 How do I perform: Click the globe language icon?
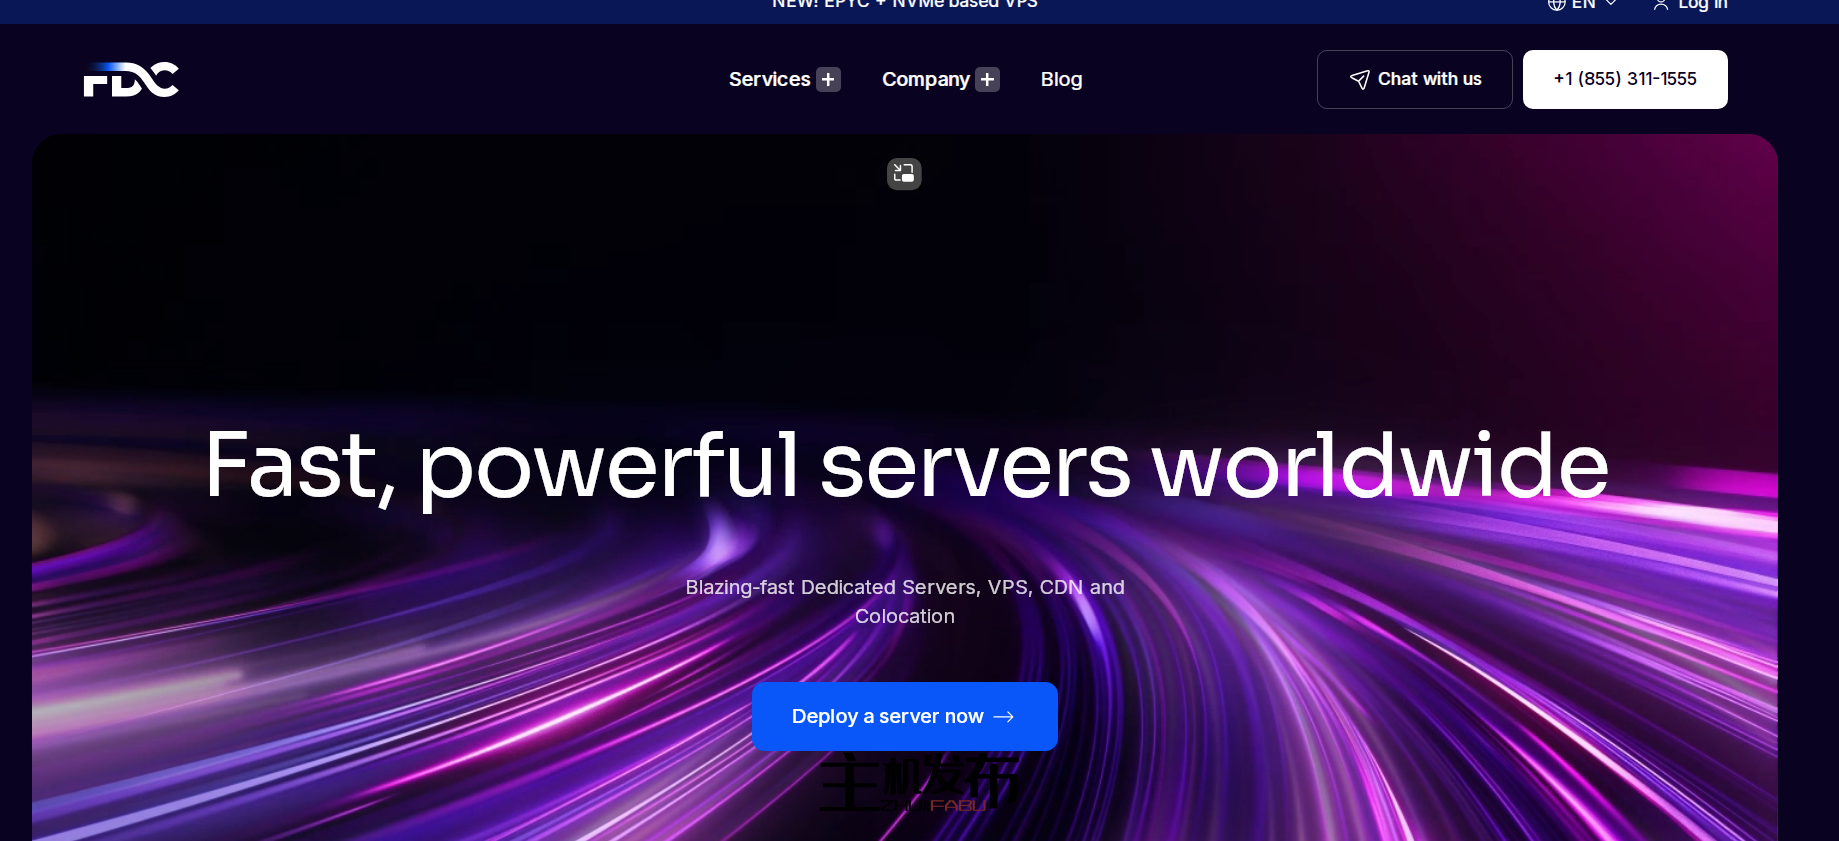tap(1556, 5)
